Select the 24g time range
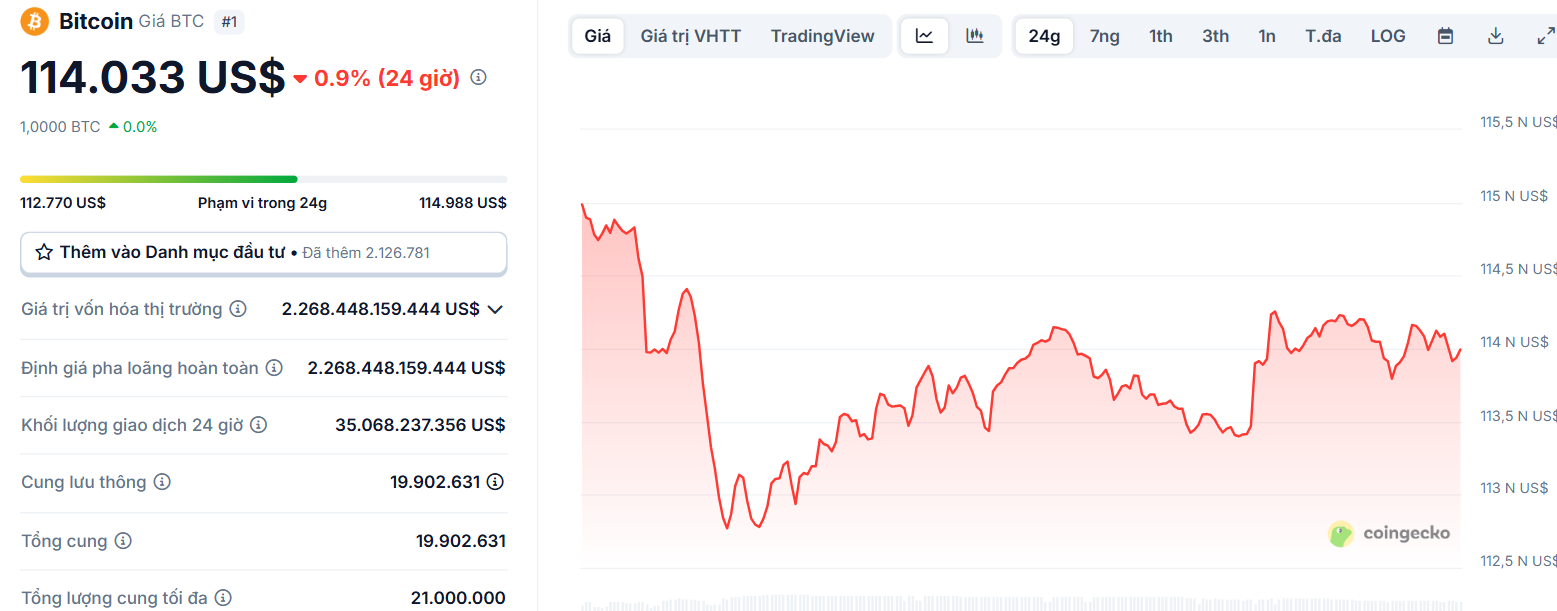This screenshot has height=611, width=1557. point(1044,36)
